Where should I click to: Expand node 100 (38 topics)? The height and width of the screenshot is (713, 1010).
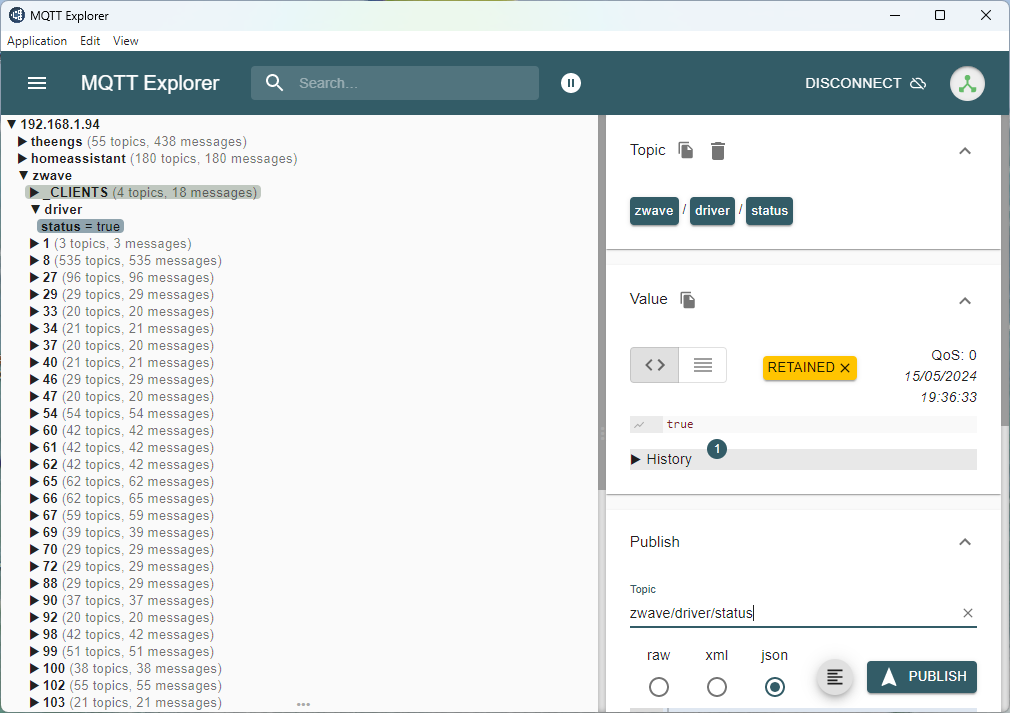coord(34,669)
